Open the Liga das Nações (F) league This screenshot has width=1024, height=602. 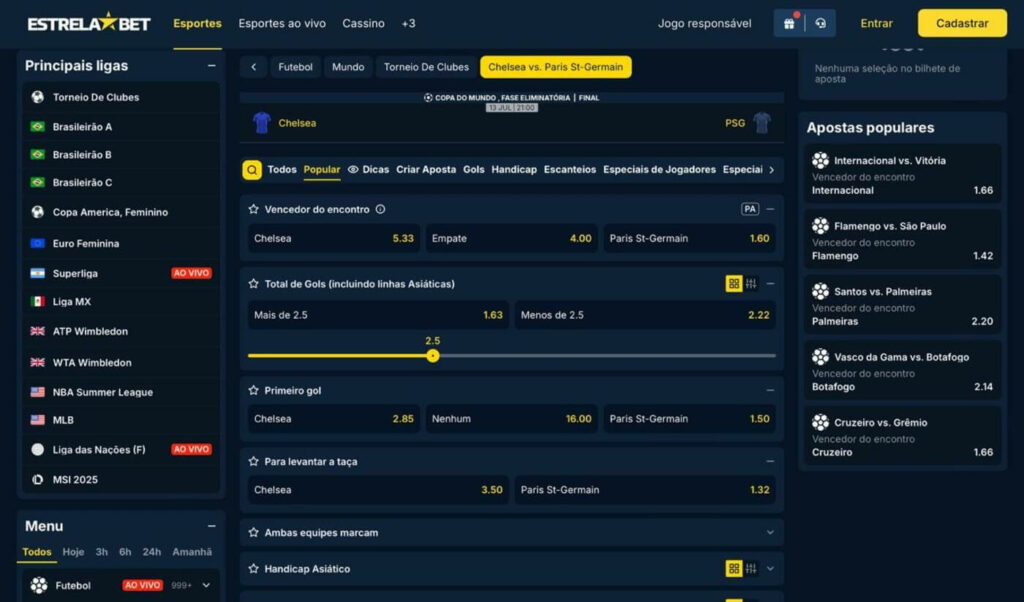(x=121, y=450)
